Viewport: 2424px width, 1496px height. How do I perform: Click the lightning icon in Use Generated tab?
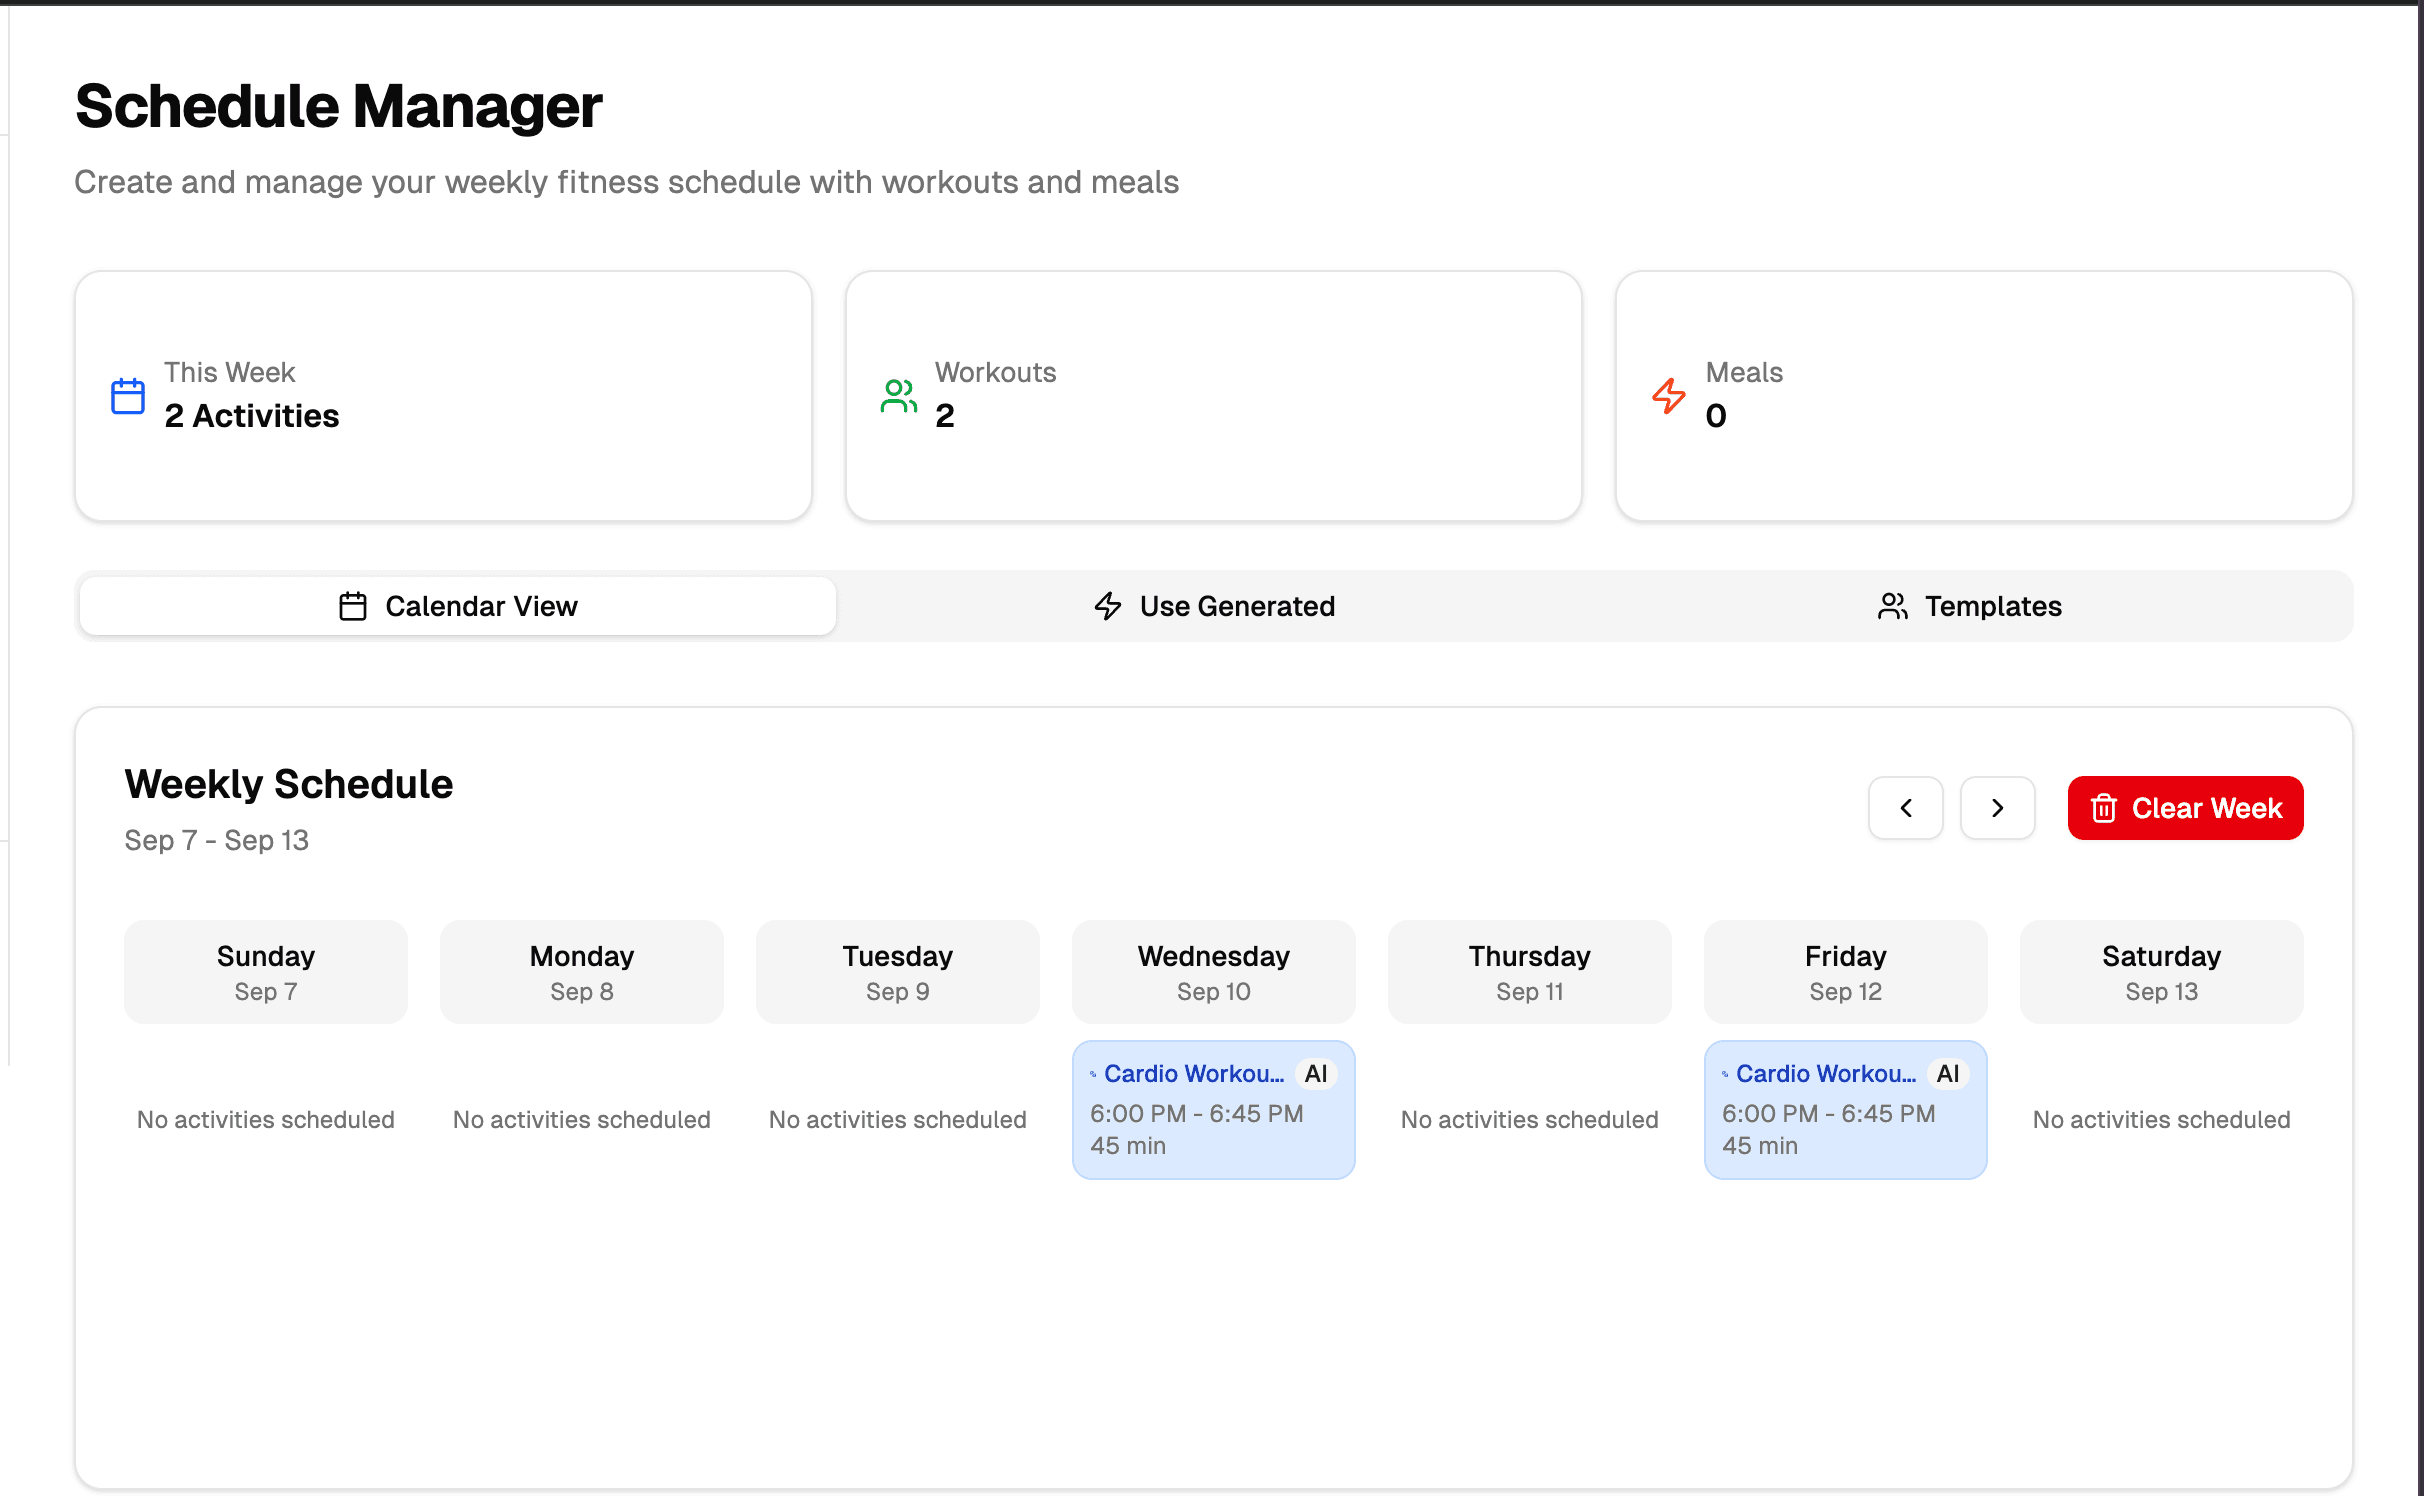[1108, 606]
